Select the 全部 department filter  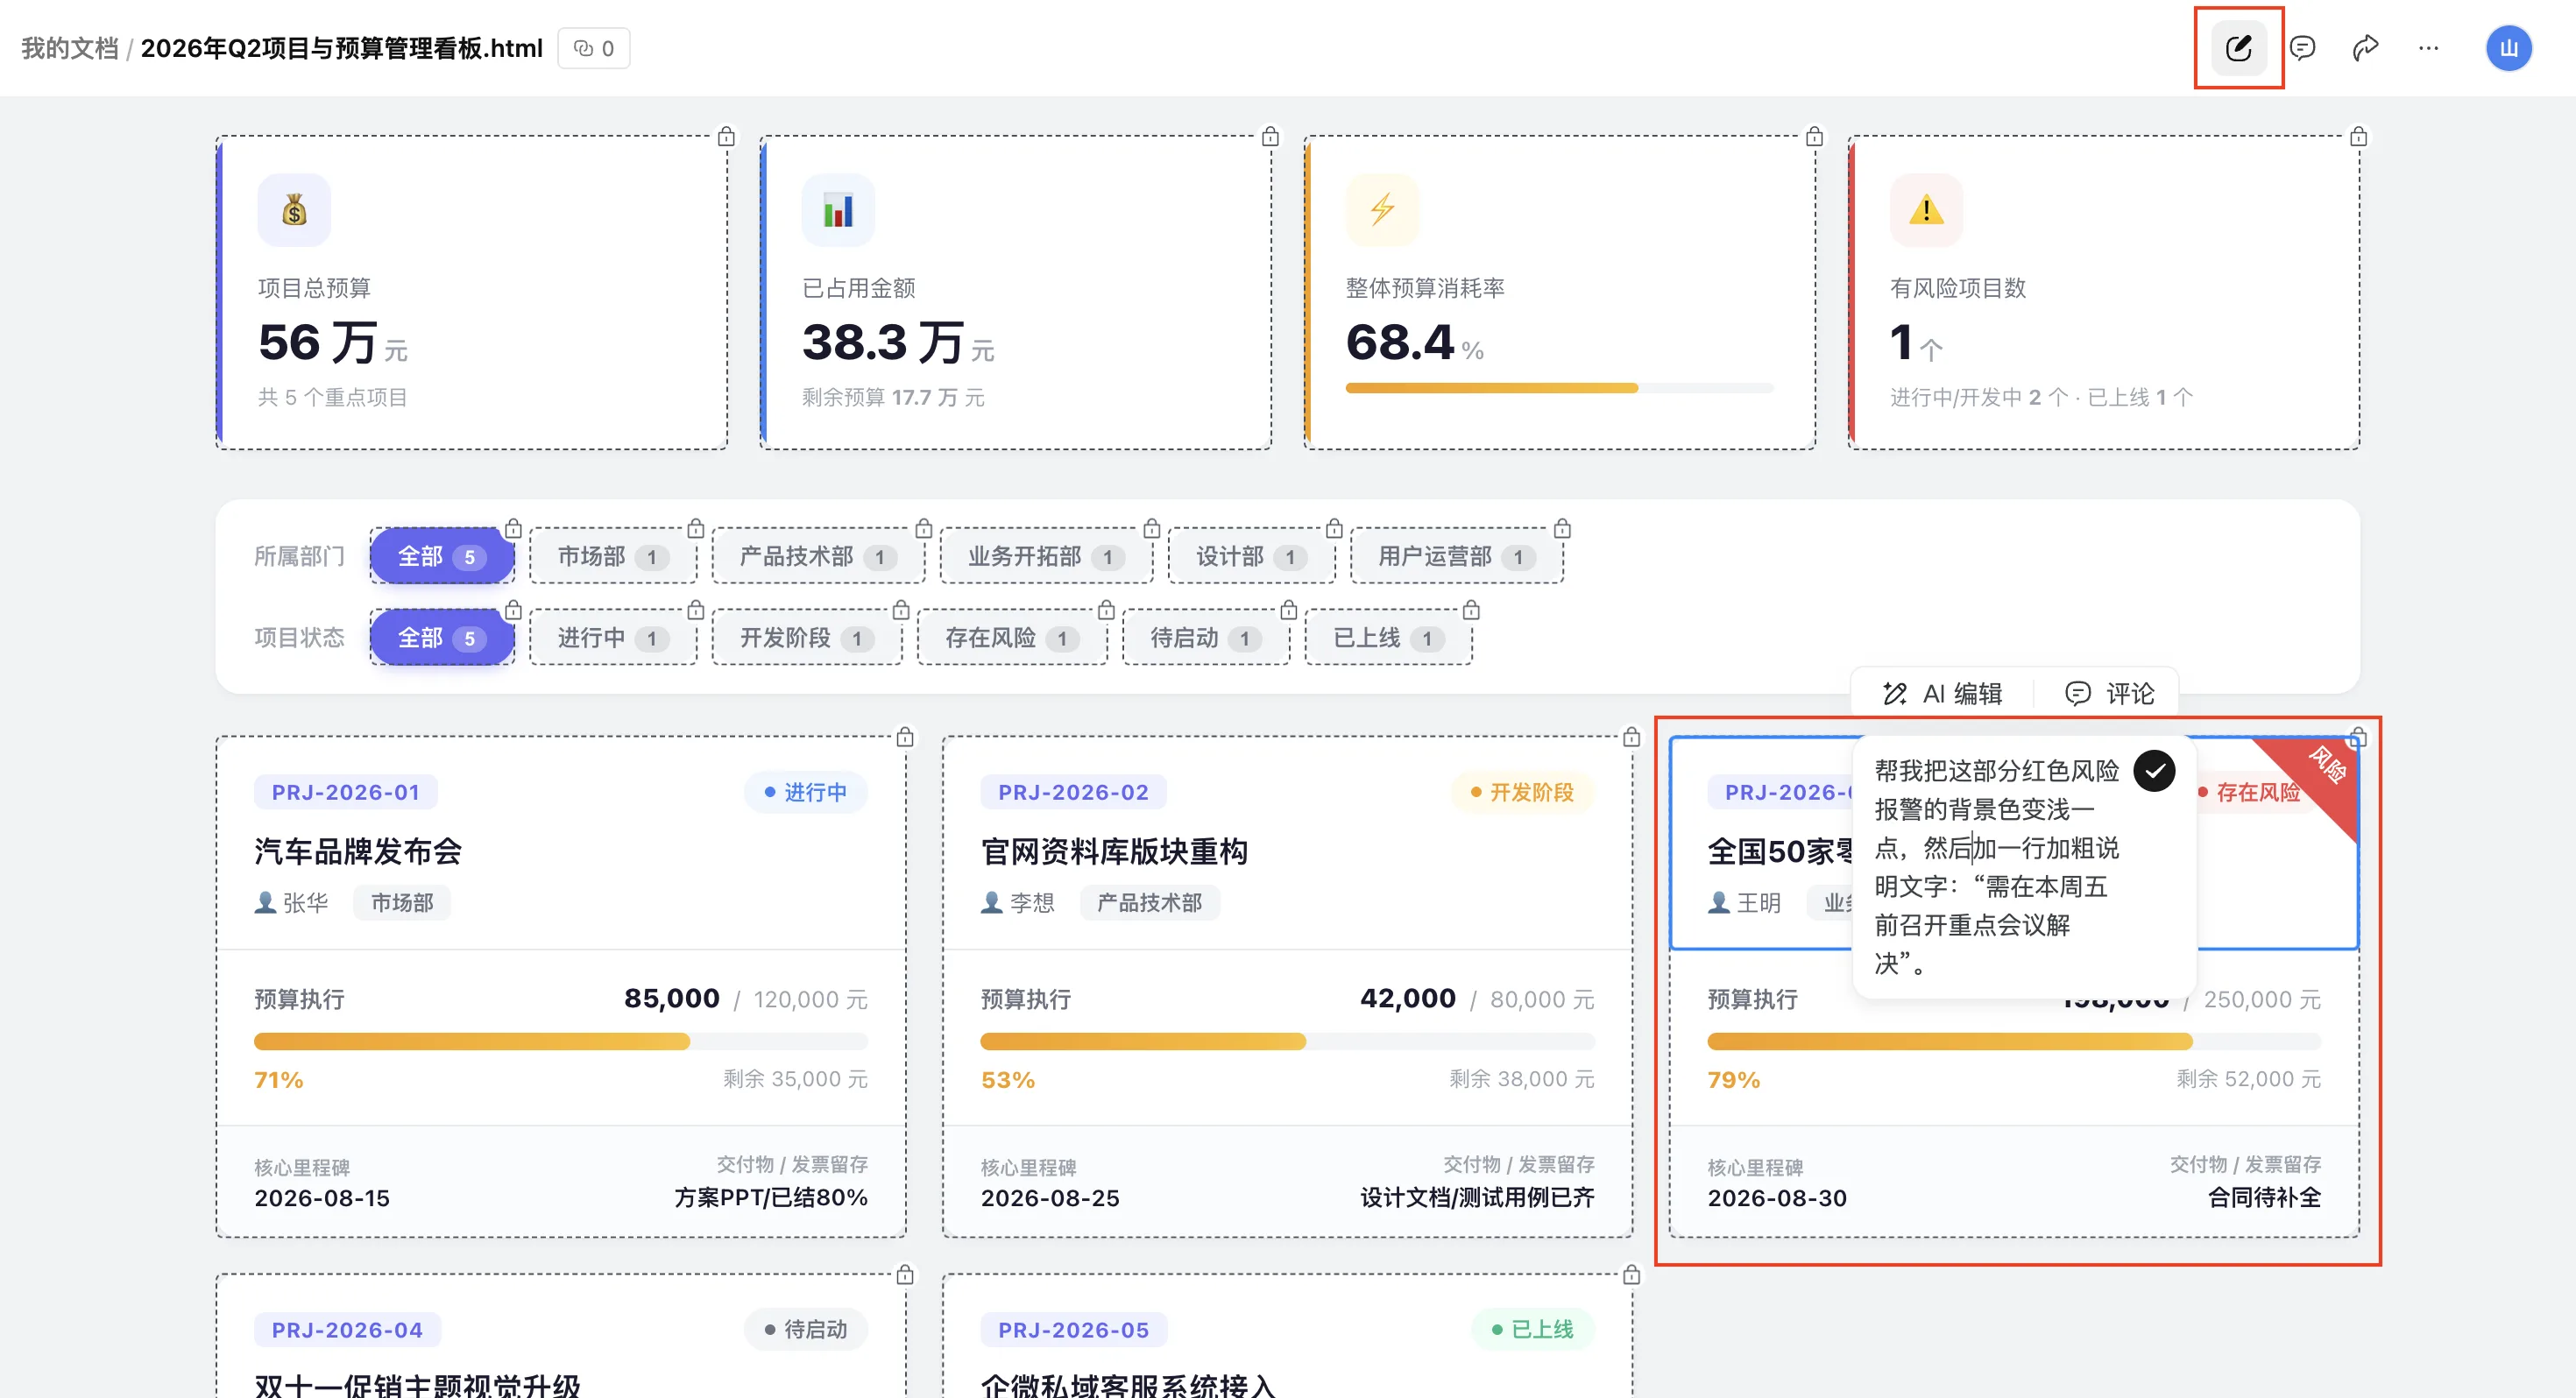(x=442, y=556)
